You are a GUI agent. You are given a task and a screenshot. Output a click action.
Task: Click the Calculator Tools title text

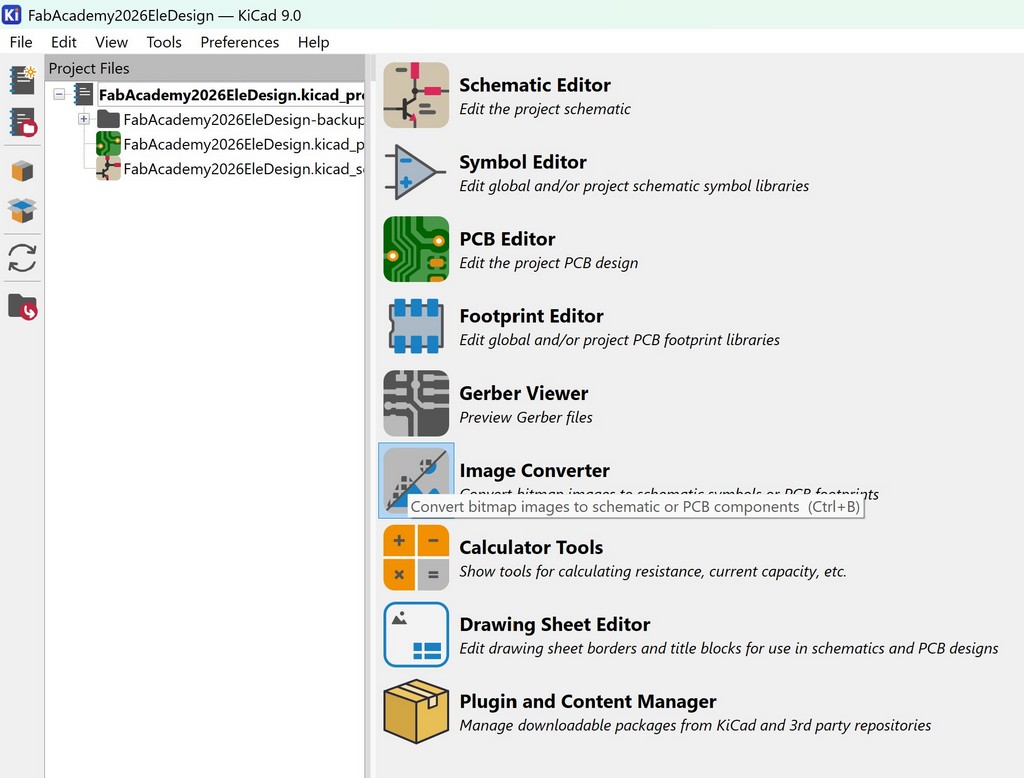(x=532, y=547)
